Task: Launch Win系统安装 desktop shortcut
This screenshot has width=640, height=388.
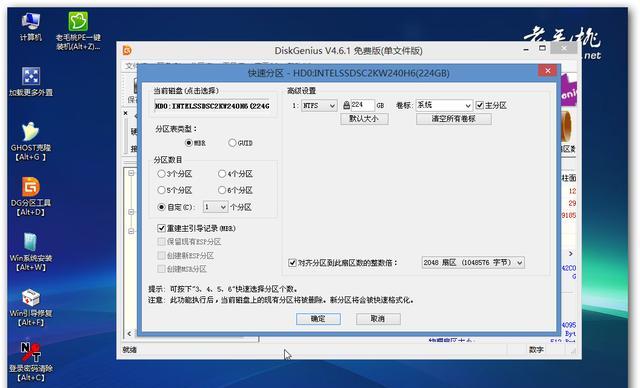Action: [x=31, y=252]
